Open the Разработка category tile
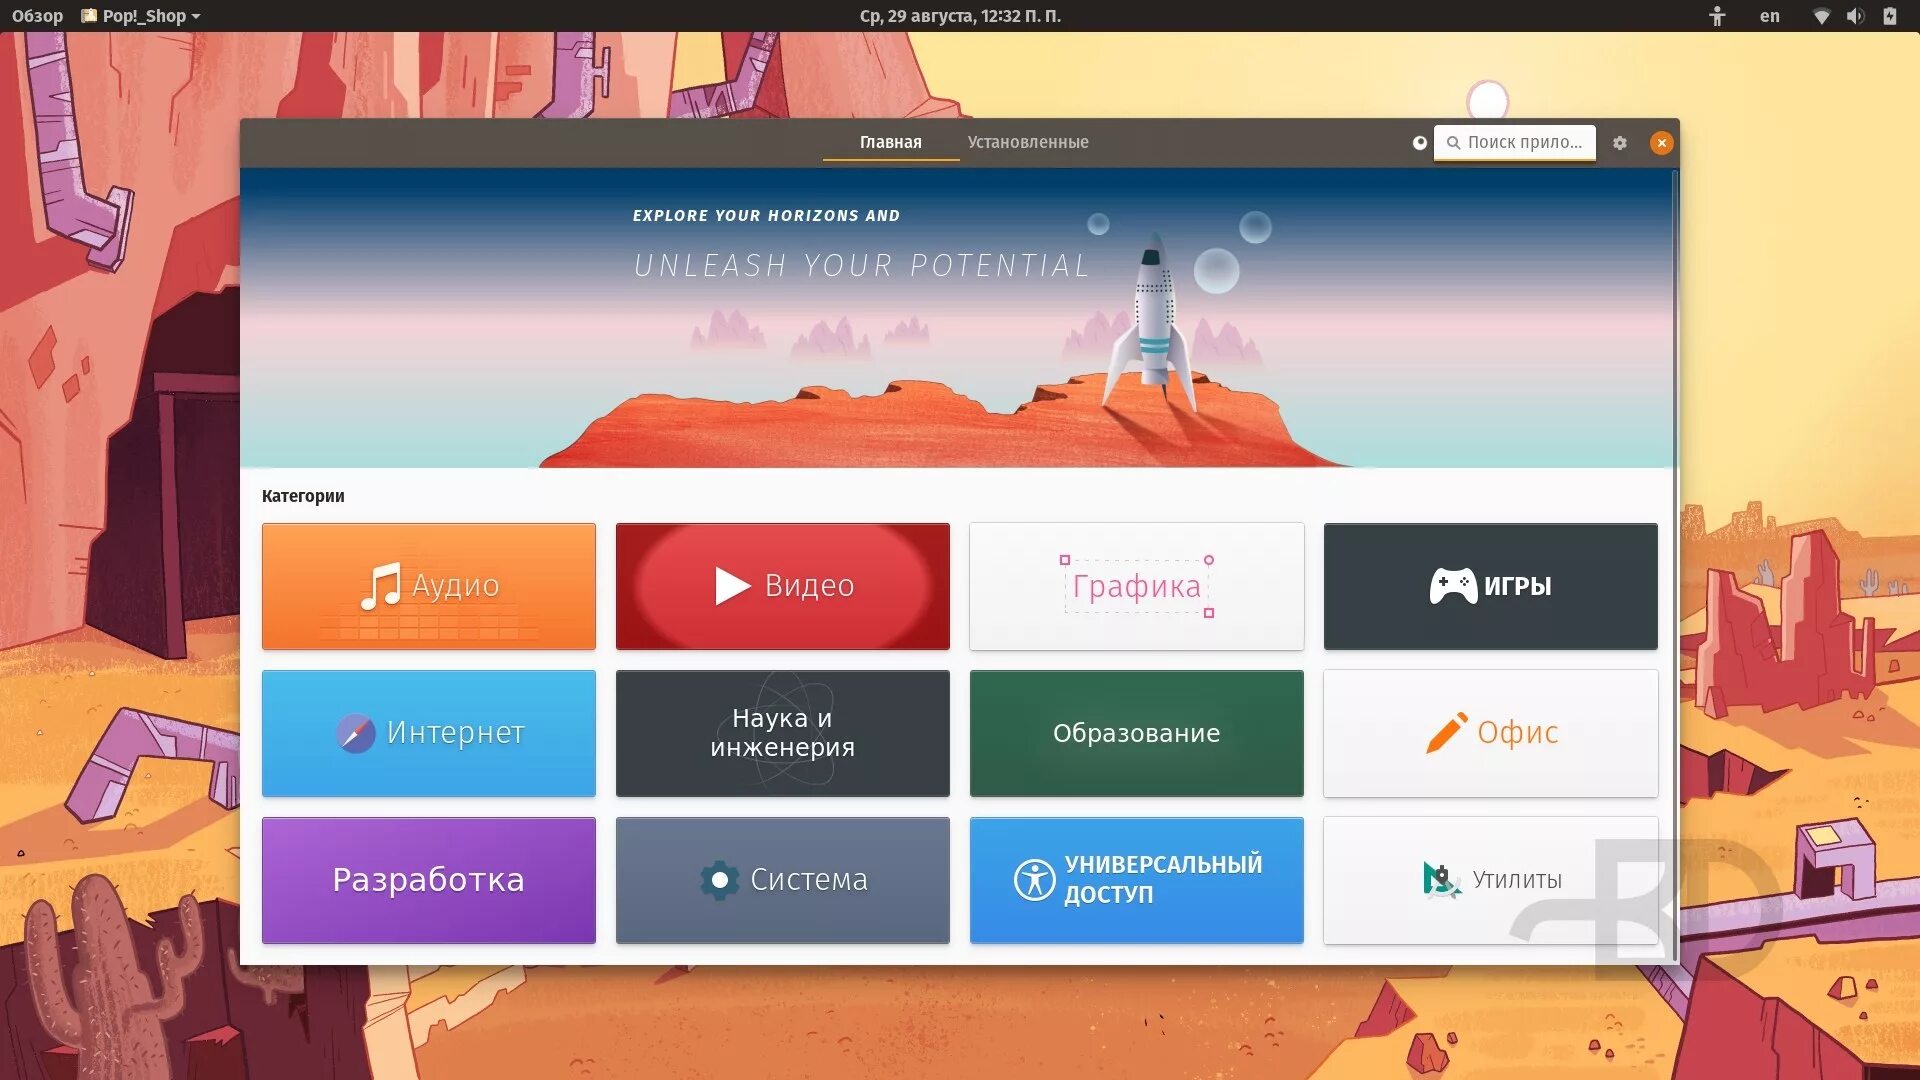The height and width of the screenshot is (1080, 1920). pos(428,880)
